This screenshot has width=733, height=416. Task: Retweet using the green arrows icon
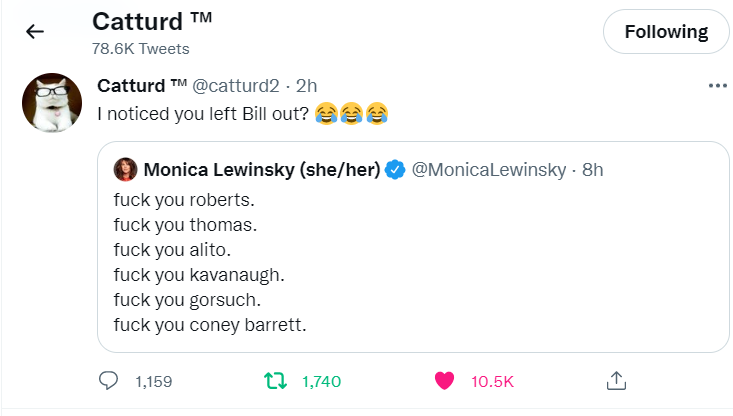270,381
